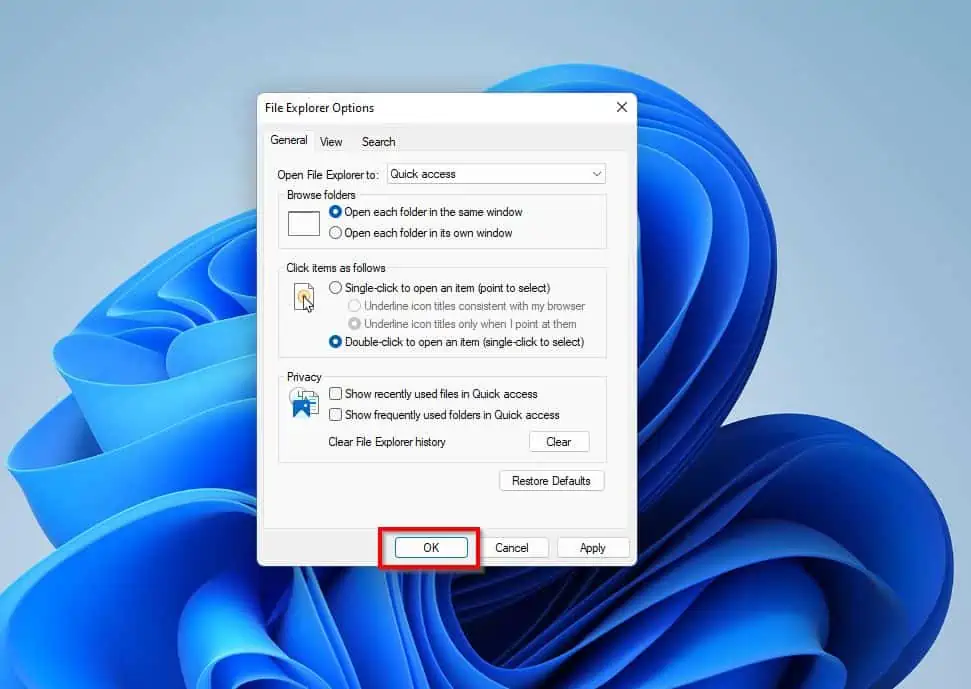Screen dimensions: 971x689
Task: Click the Cancel button
Action: tap(512, 548)
